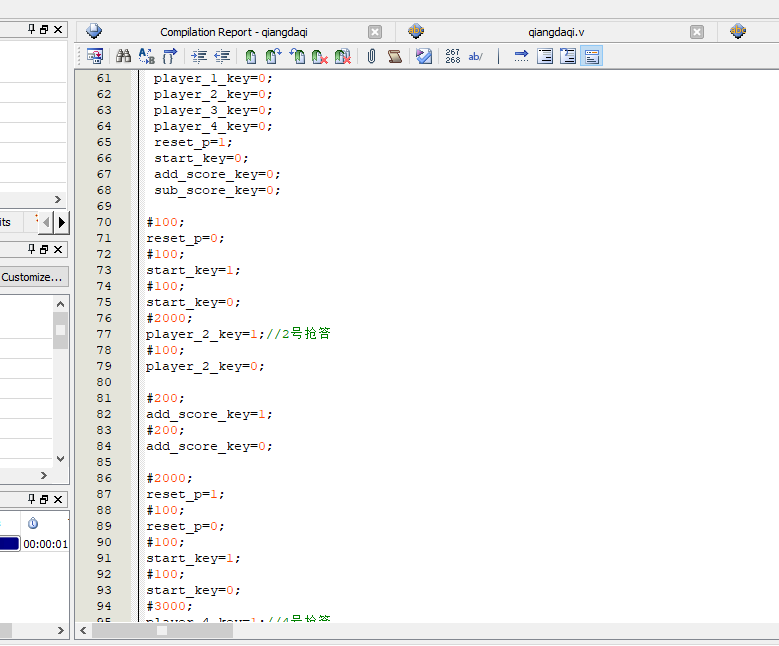The image size is (779, 646).
Task: Click the dock/undock window toolbar icon
Action: 94,56
